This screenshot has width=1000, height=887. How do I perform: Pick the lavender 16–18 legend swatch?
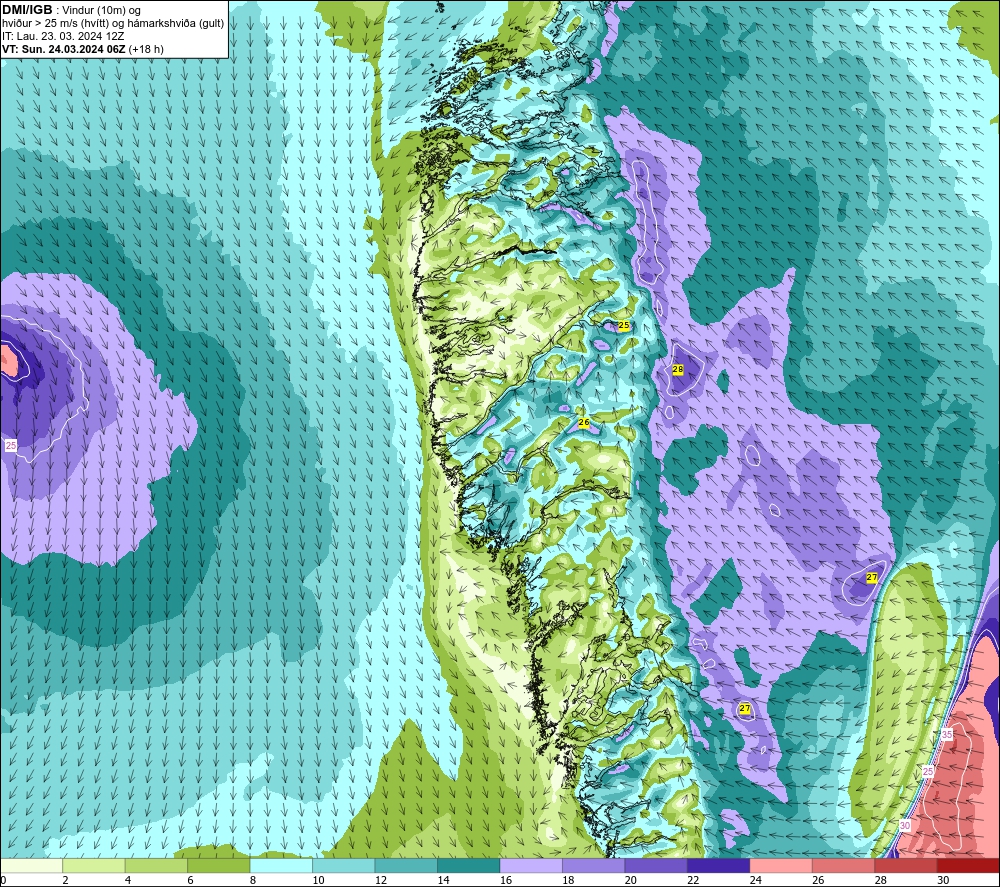531,865
